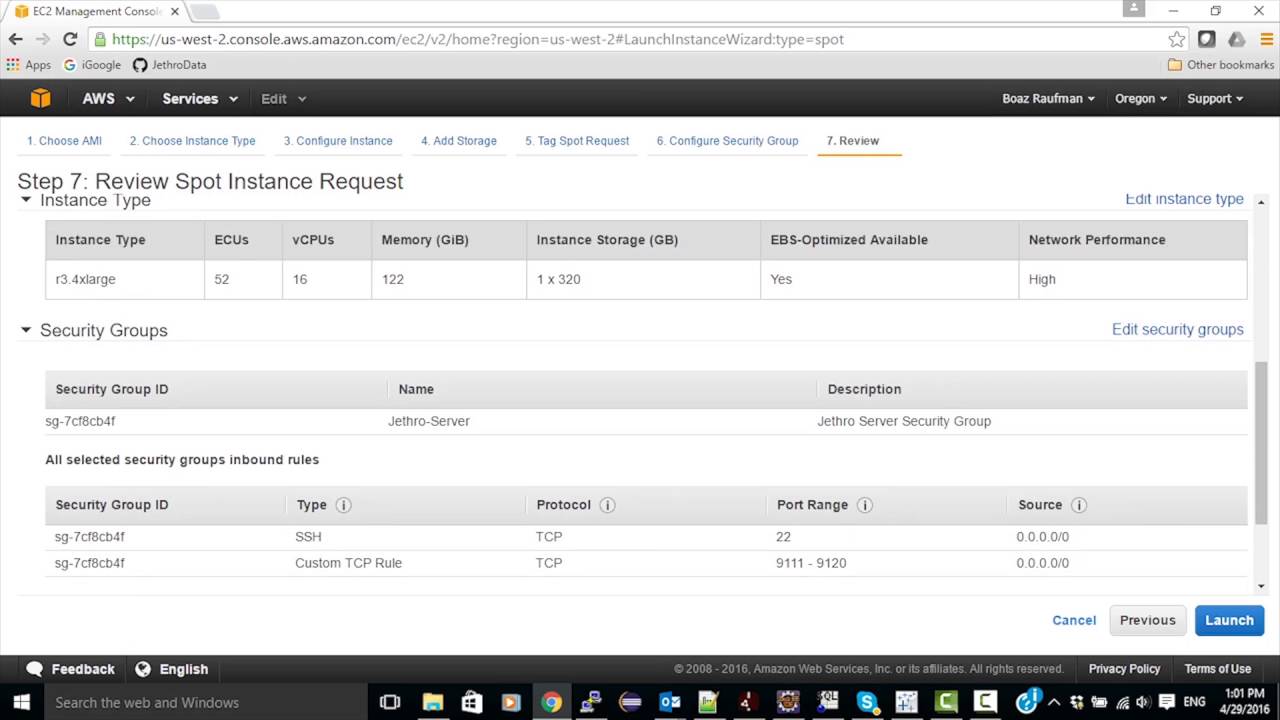Viewport: 1280px width, 720px height.
Task: Click the Previous button
Action: pyautogui.click(x=1148, y=620)
